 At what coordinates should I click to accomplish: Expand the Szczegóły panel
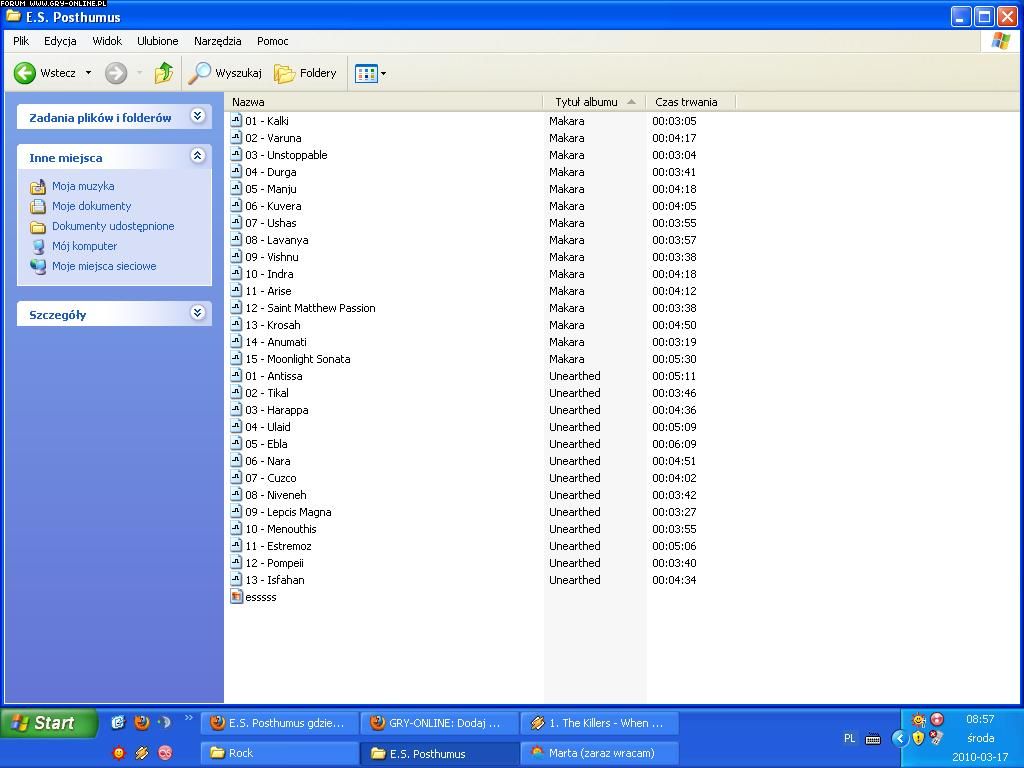tap(197, 313)
